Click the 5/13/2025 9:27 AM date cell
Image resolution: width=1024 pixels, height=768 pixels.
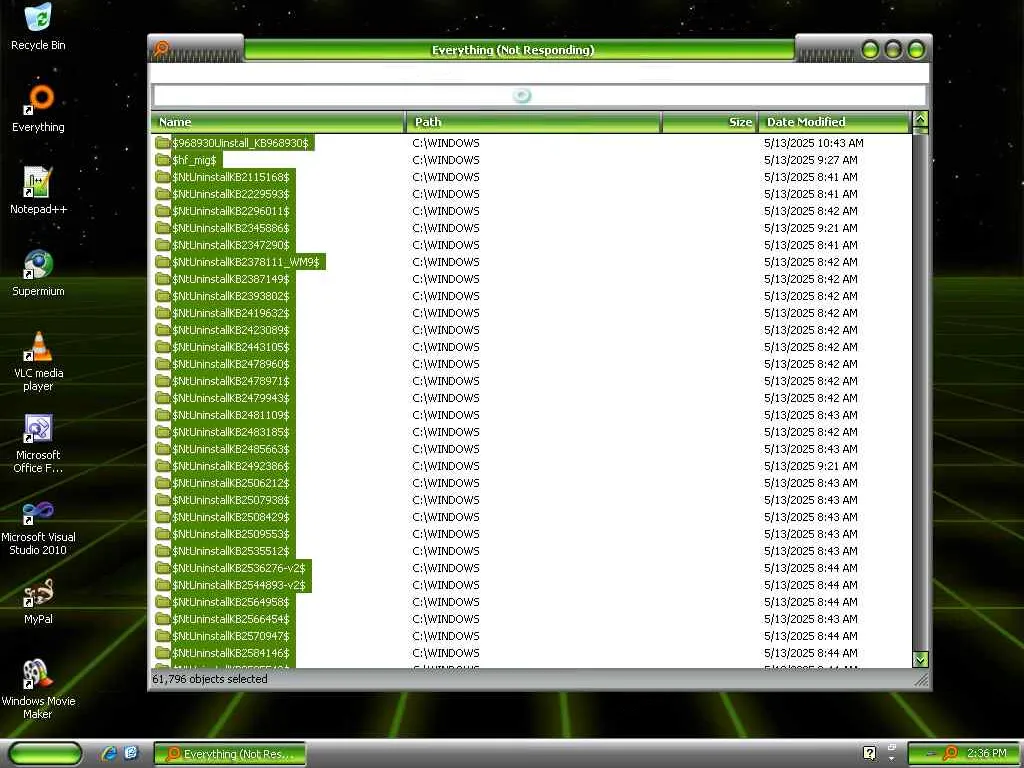[x=810, y=160]
